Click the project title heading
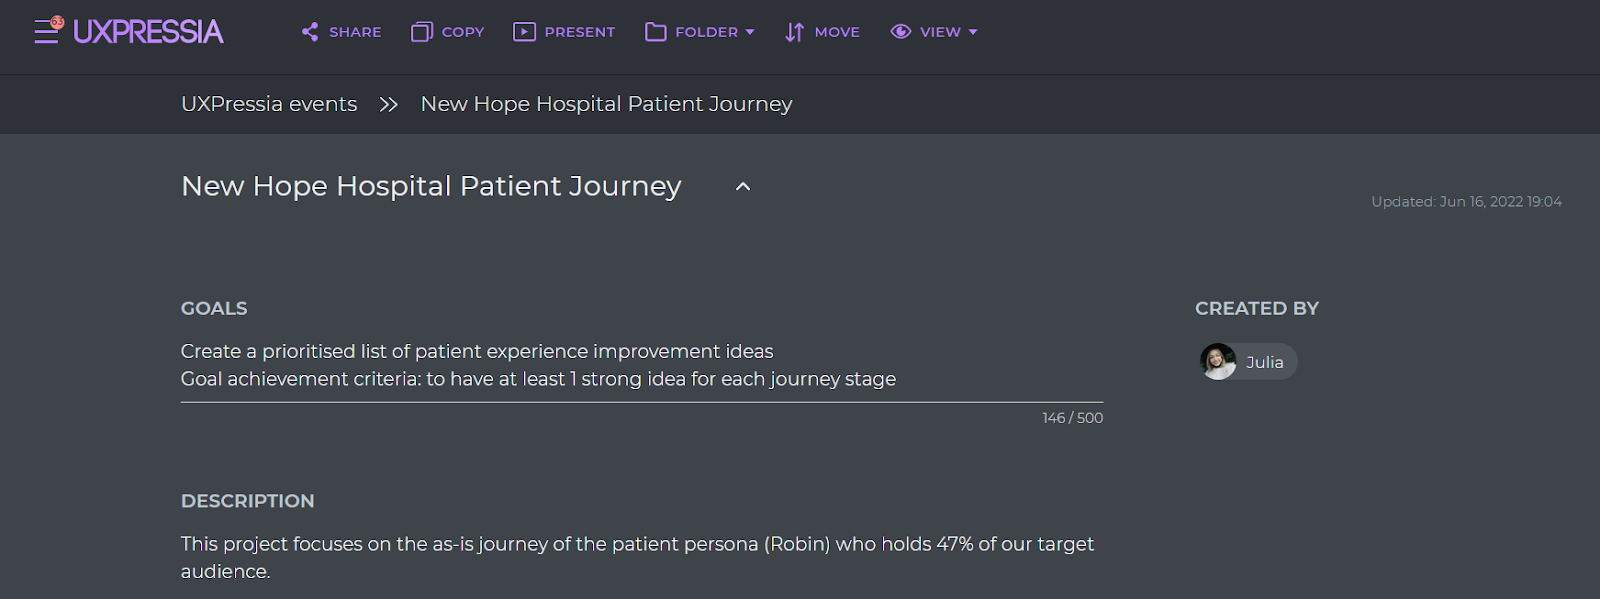The width and height of the screenshot is (1600, 599). (x=431, y=187)
